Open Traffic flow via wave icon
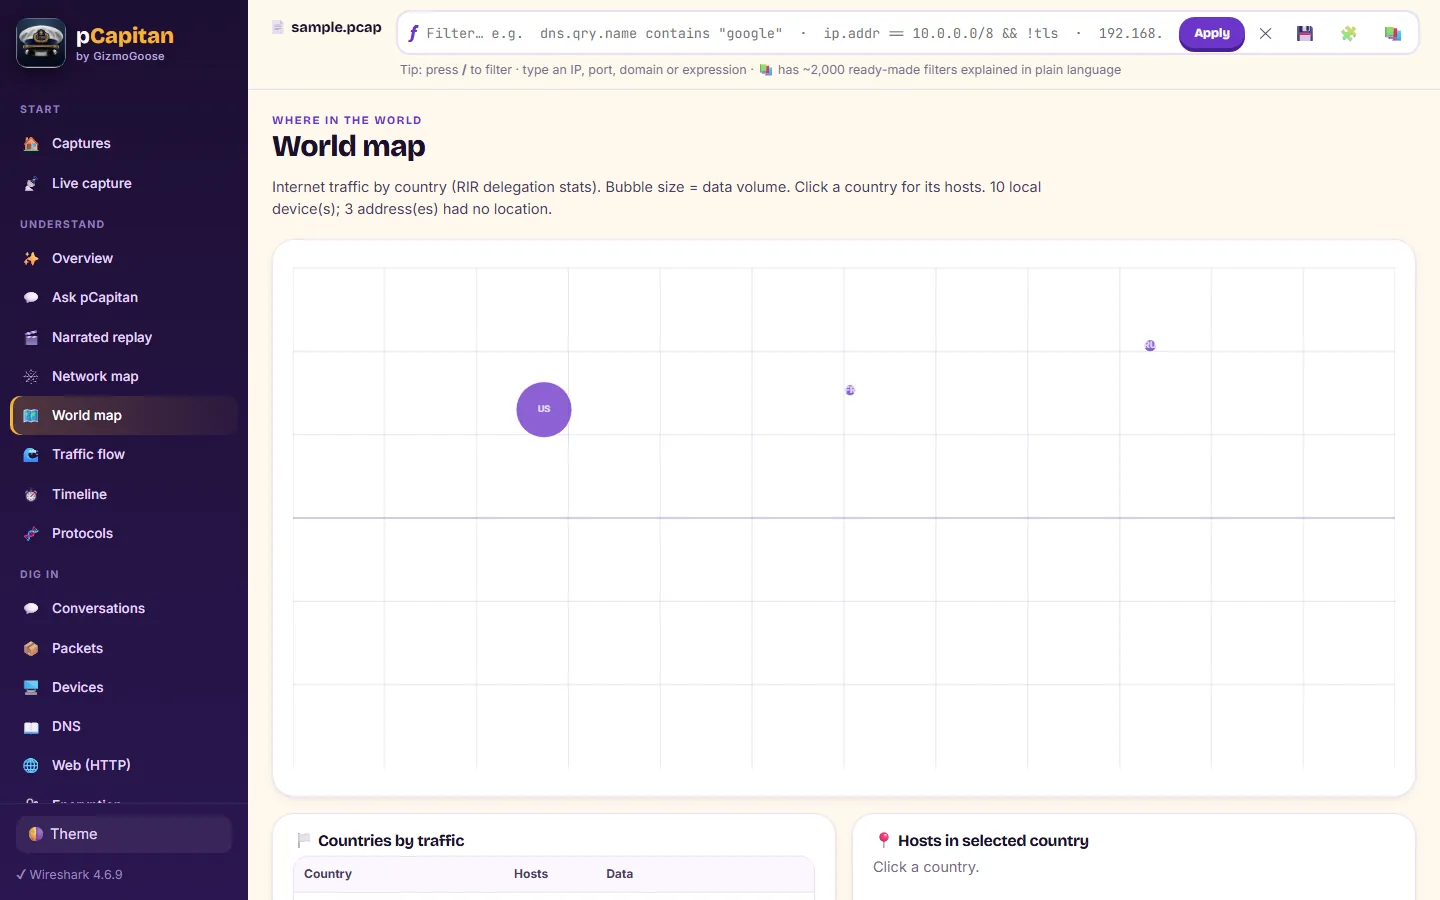Image resolution: width=1440 pixels, height=900 pixels. [31, 455]
